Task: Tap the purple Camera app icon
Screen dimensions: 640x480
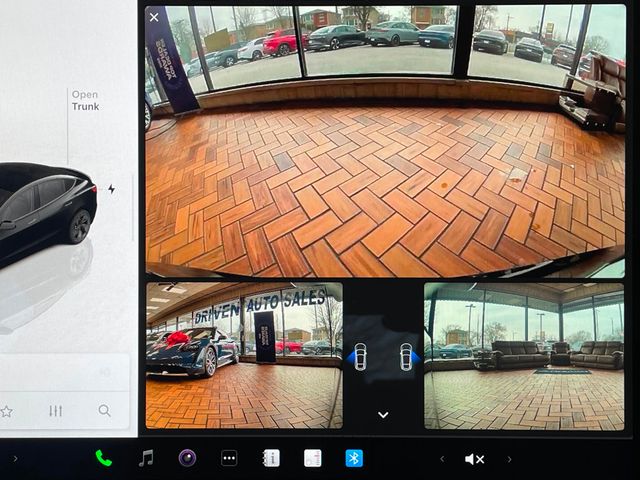Action: 187,458
